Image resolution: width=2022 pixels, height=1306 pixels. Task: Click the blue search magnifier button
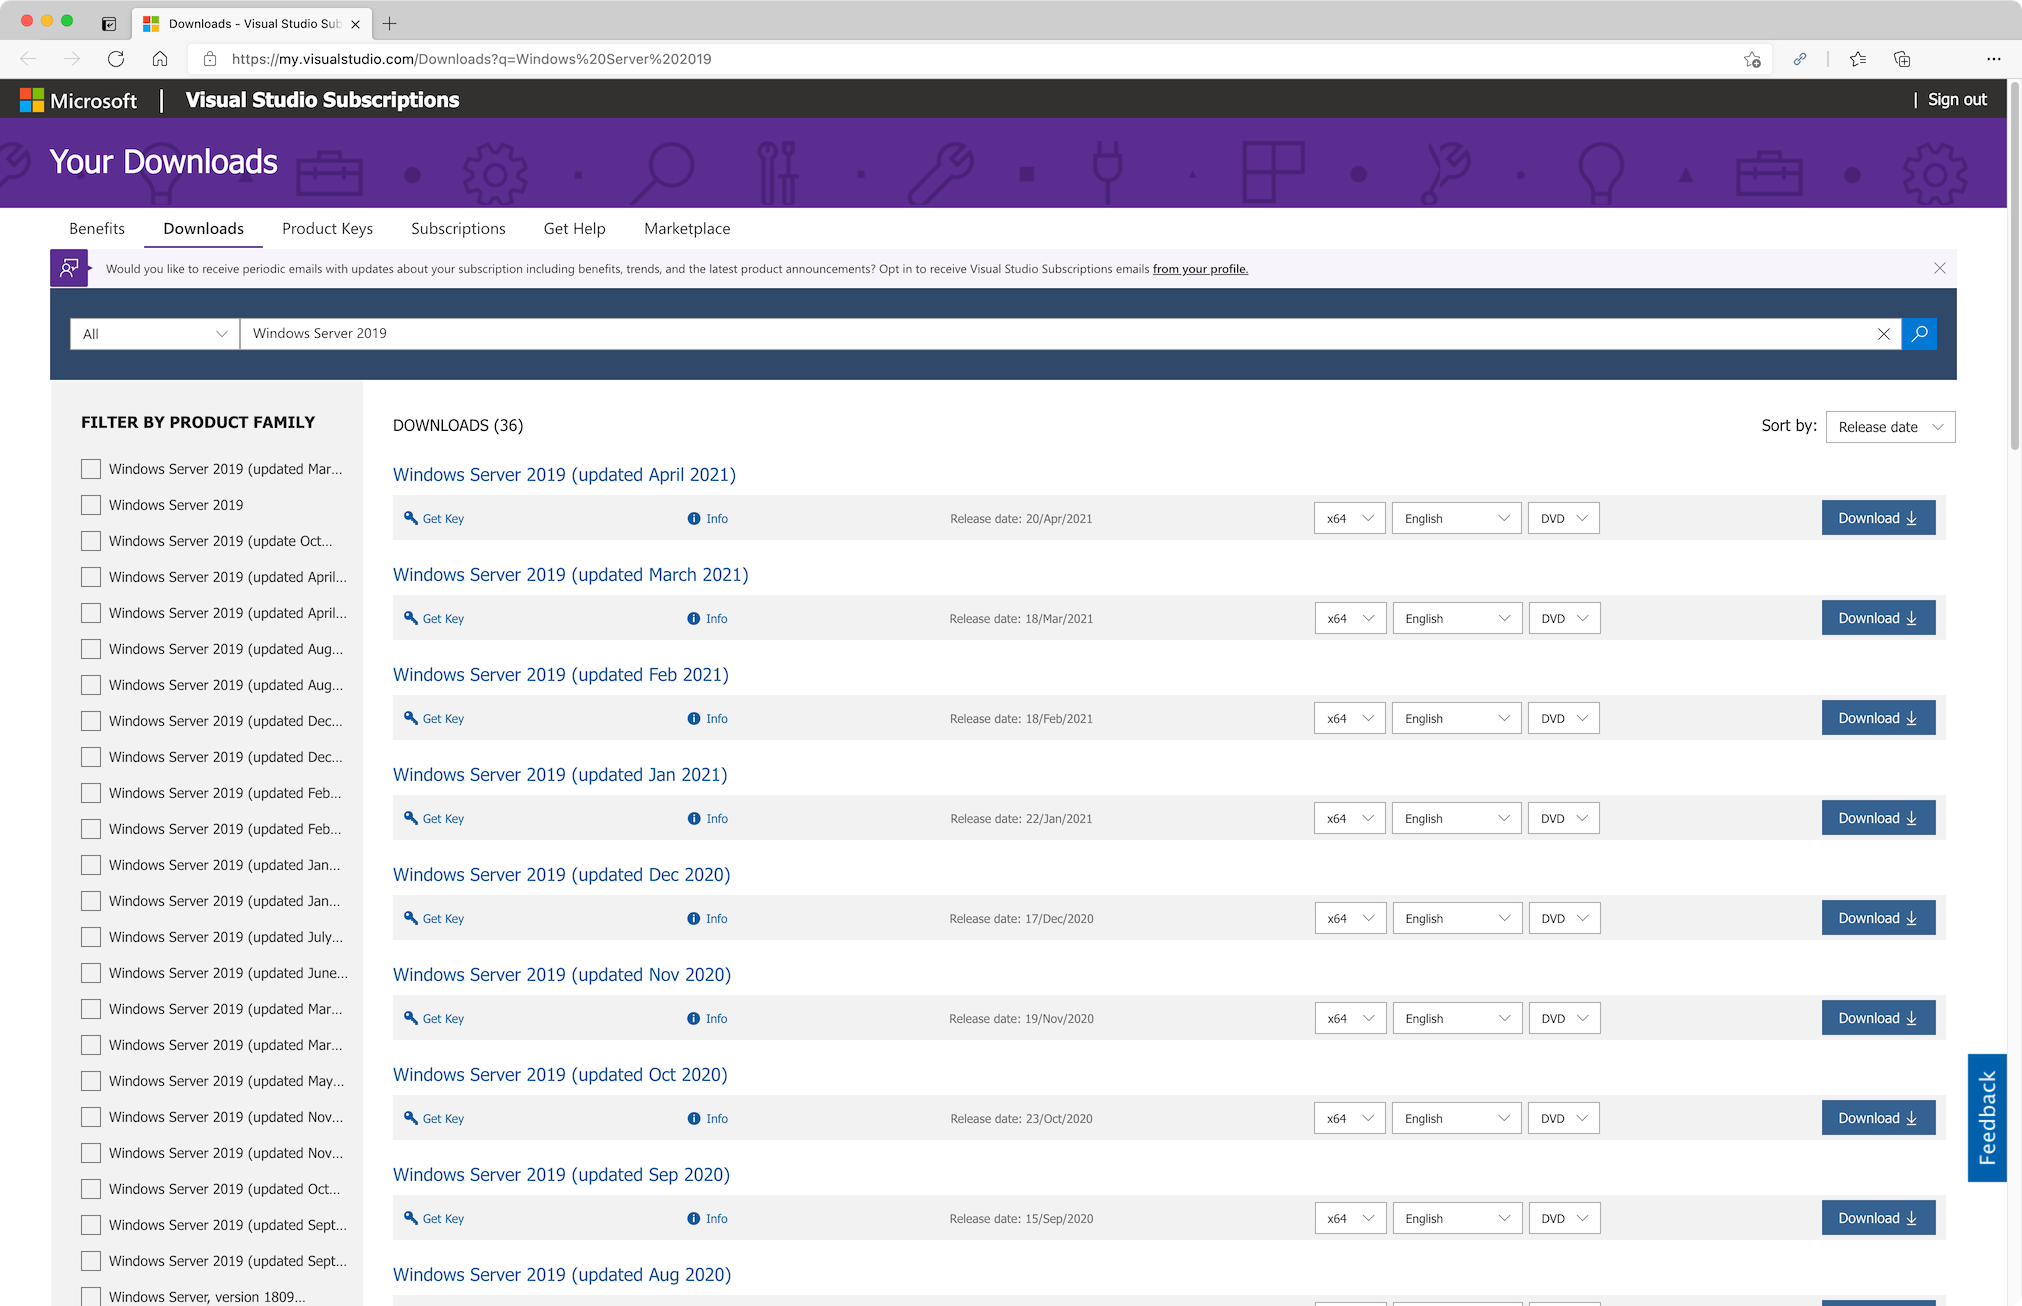1919,334
